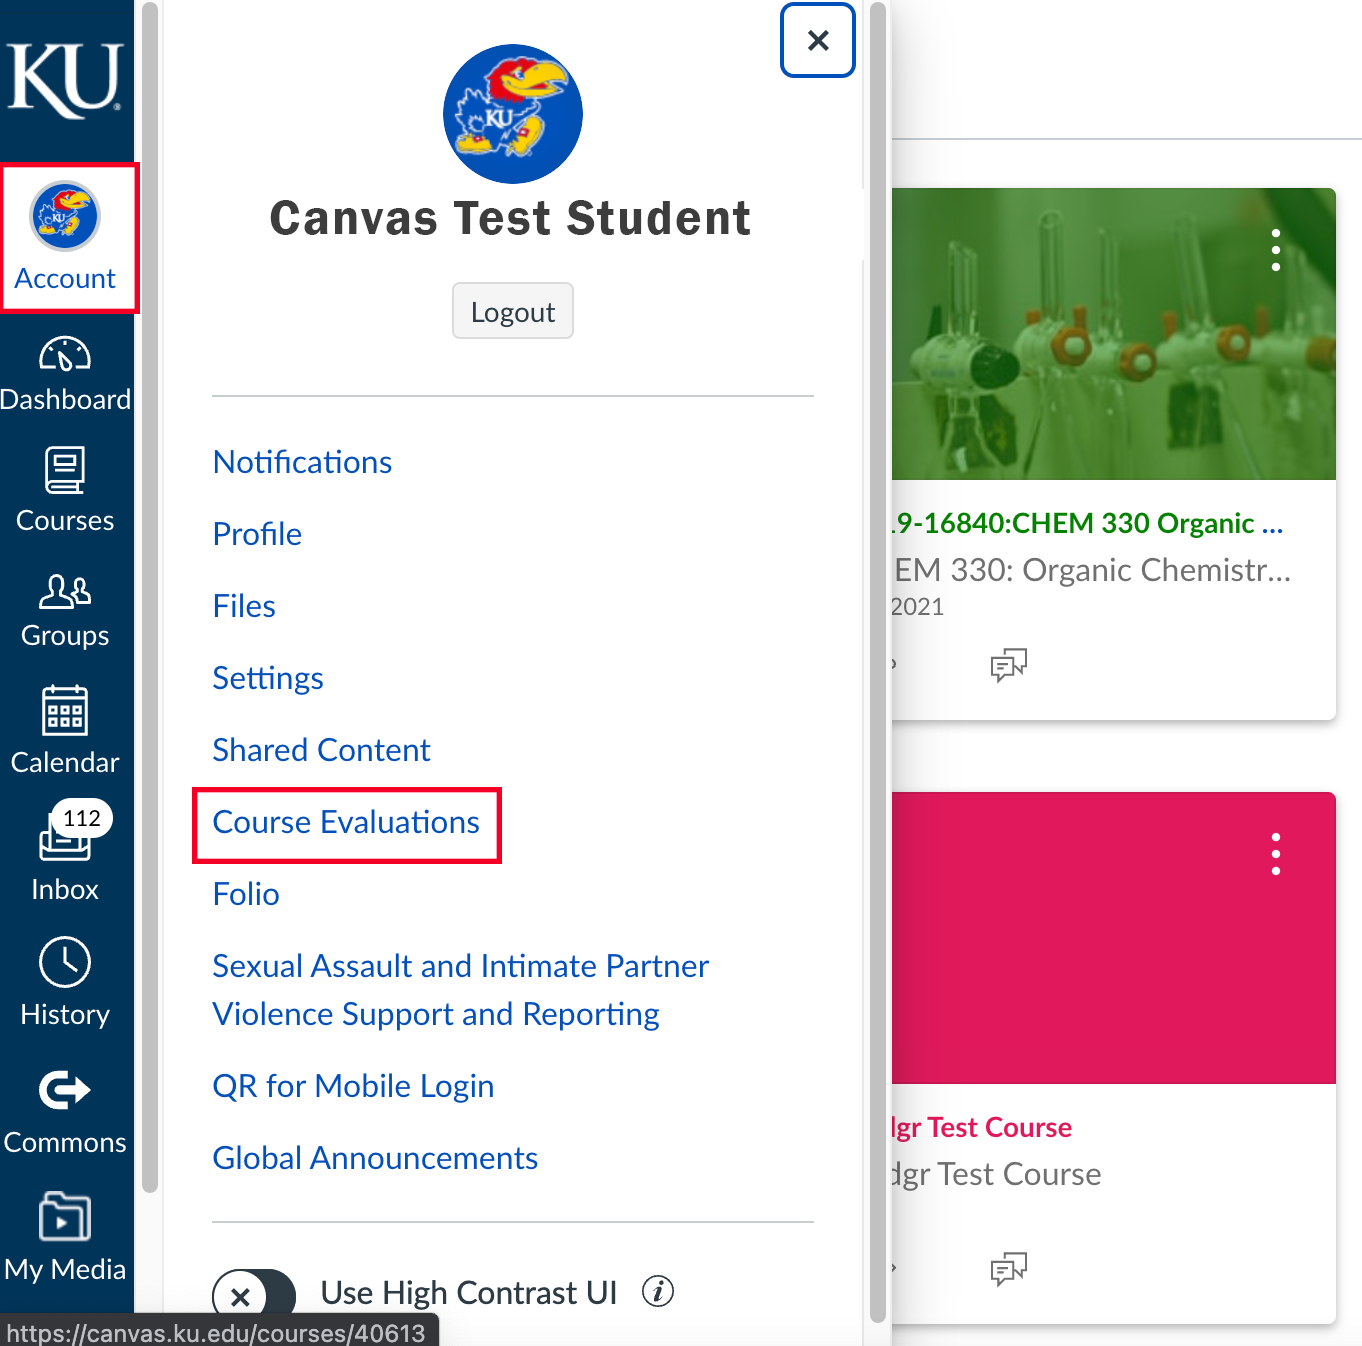Image resolution: width=1362 pixels, height=1346 pixels.
Task: Open the Calendar icon
Action: tap(65, 728)
